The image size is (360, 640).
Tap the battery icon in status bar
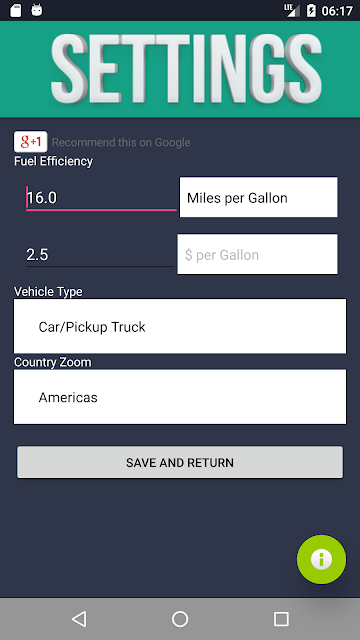tap(311, 11)
